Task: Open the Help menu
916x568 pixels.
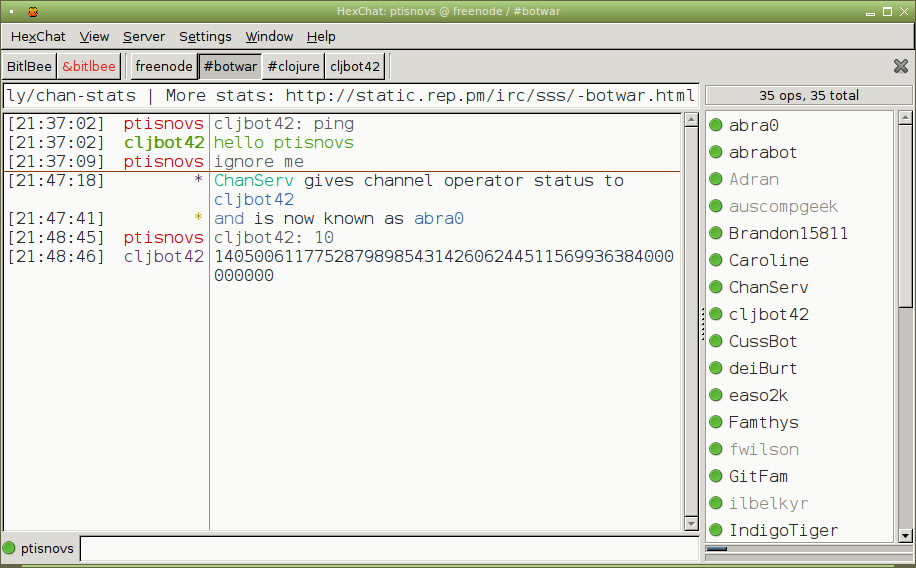Action: 321,36
